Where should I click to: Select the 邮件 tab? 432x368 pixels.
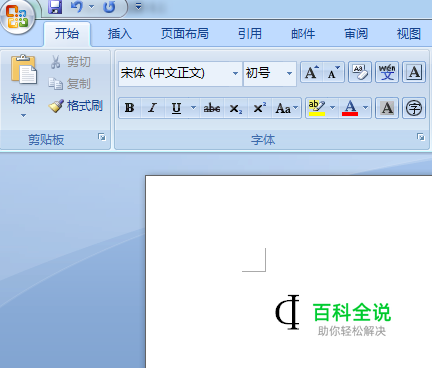coord(303,34)
